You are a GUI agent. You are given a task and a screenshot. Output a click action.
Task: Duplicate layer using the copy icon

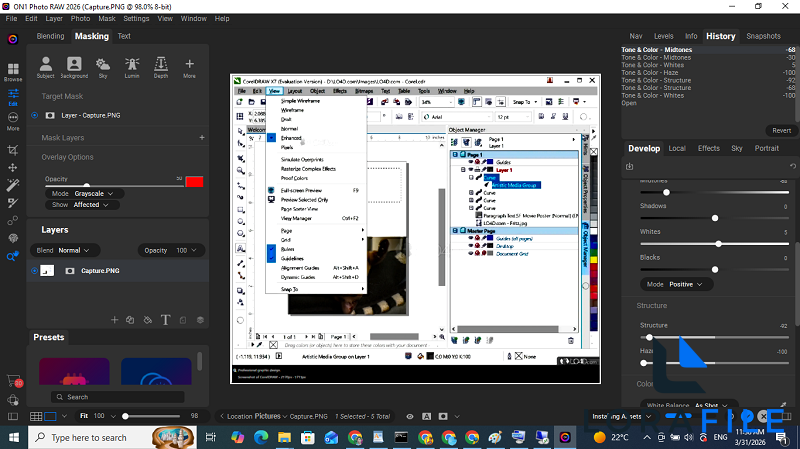point(130,320)
